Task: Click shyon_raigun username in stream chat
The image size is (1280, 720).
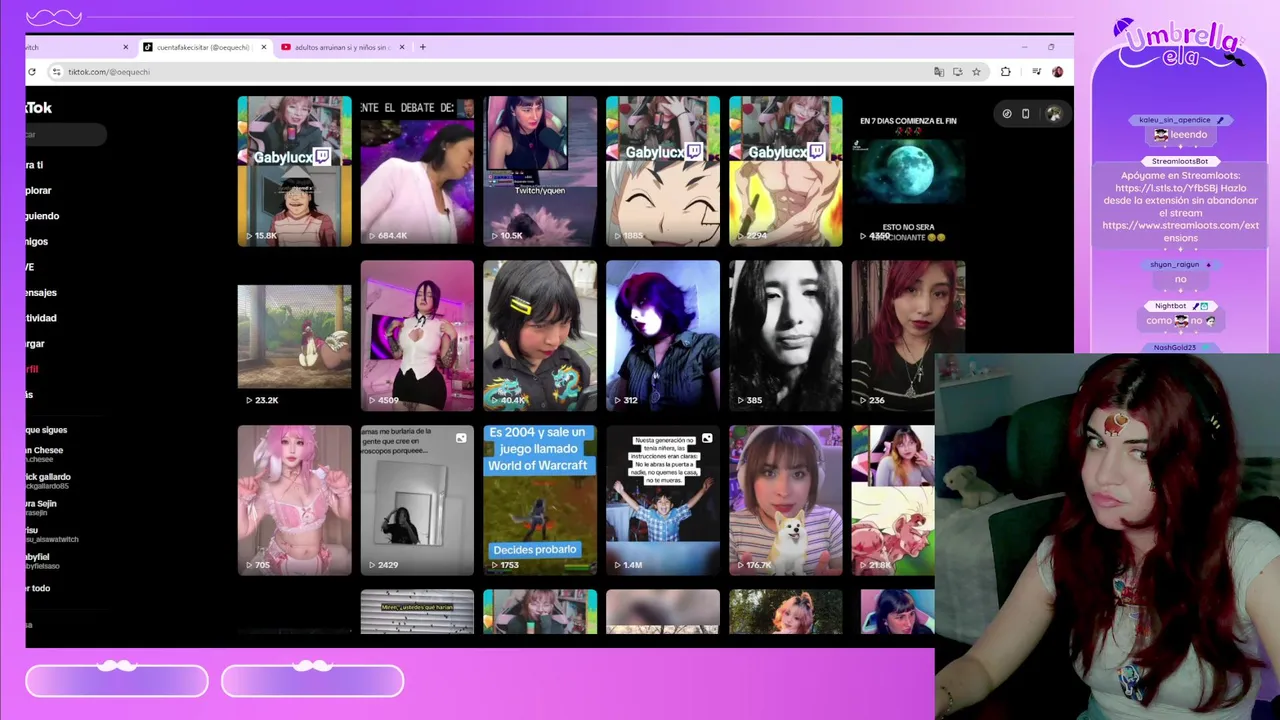Action: 1174,265
